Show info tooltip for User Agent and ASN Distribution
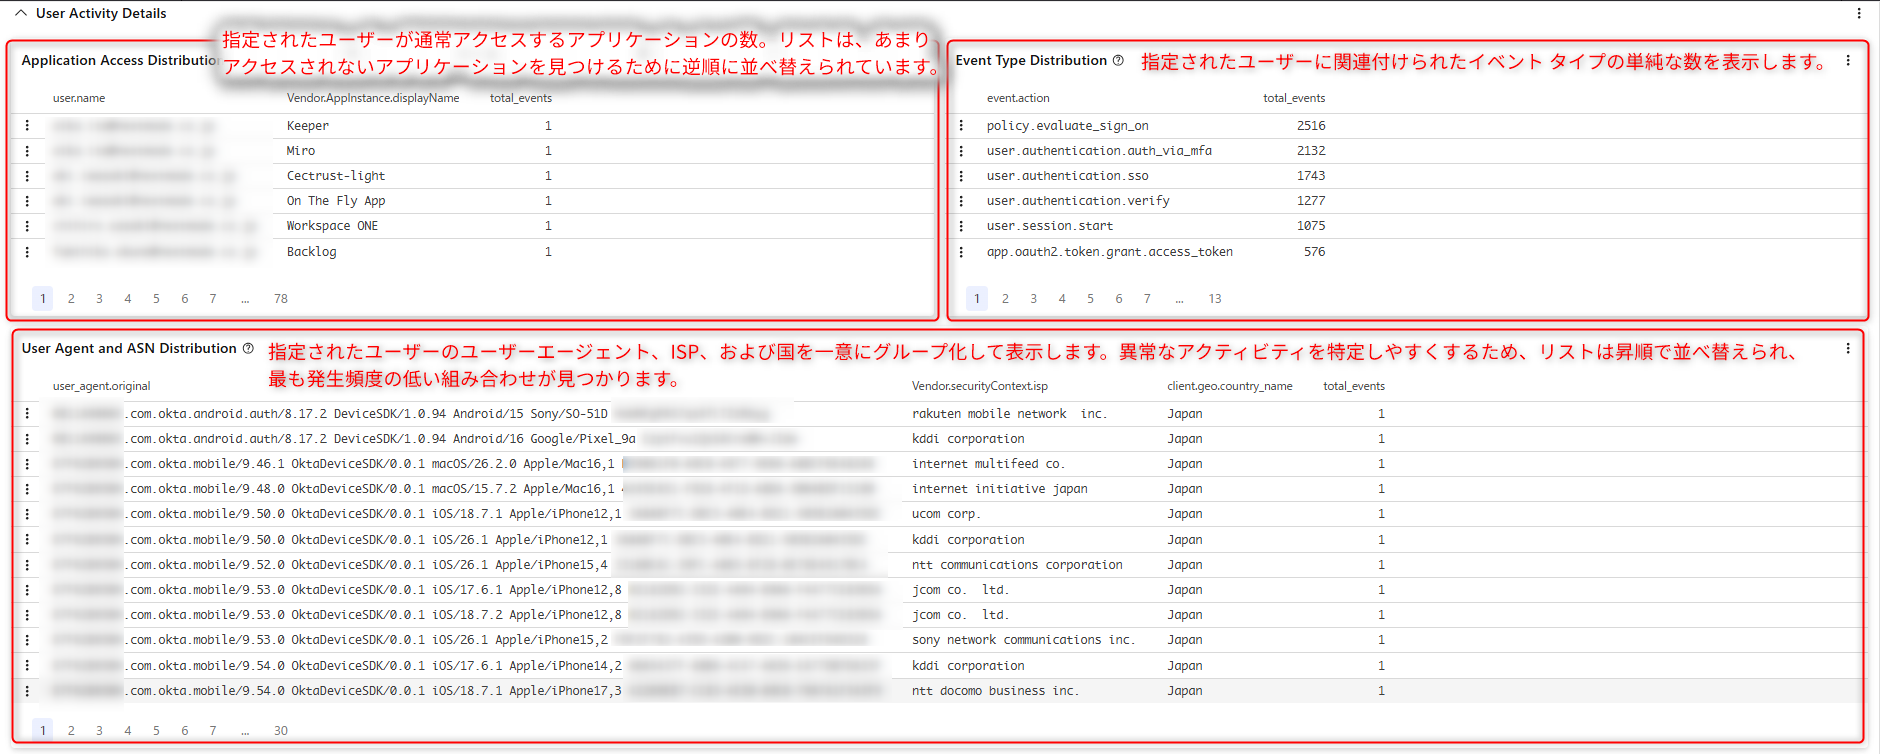 (248, 348)
